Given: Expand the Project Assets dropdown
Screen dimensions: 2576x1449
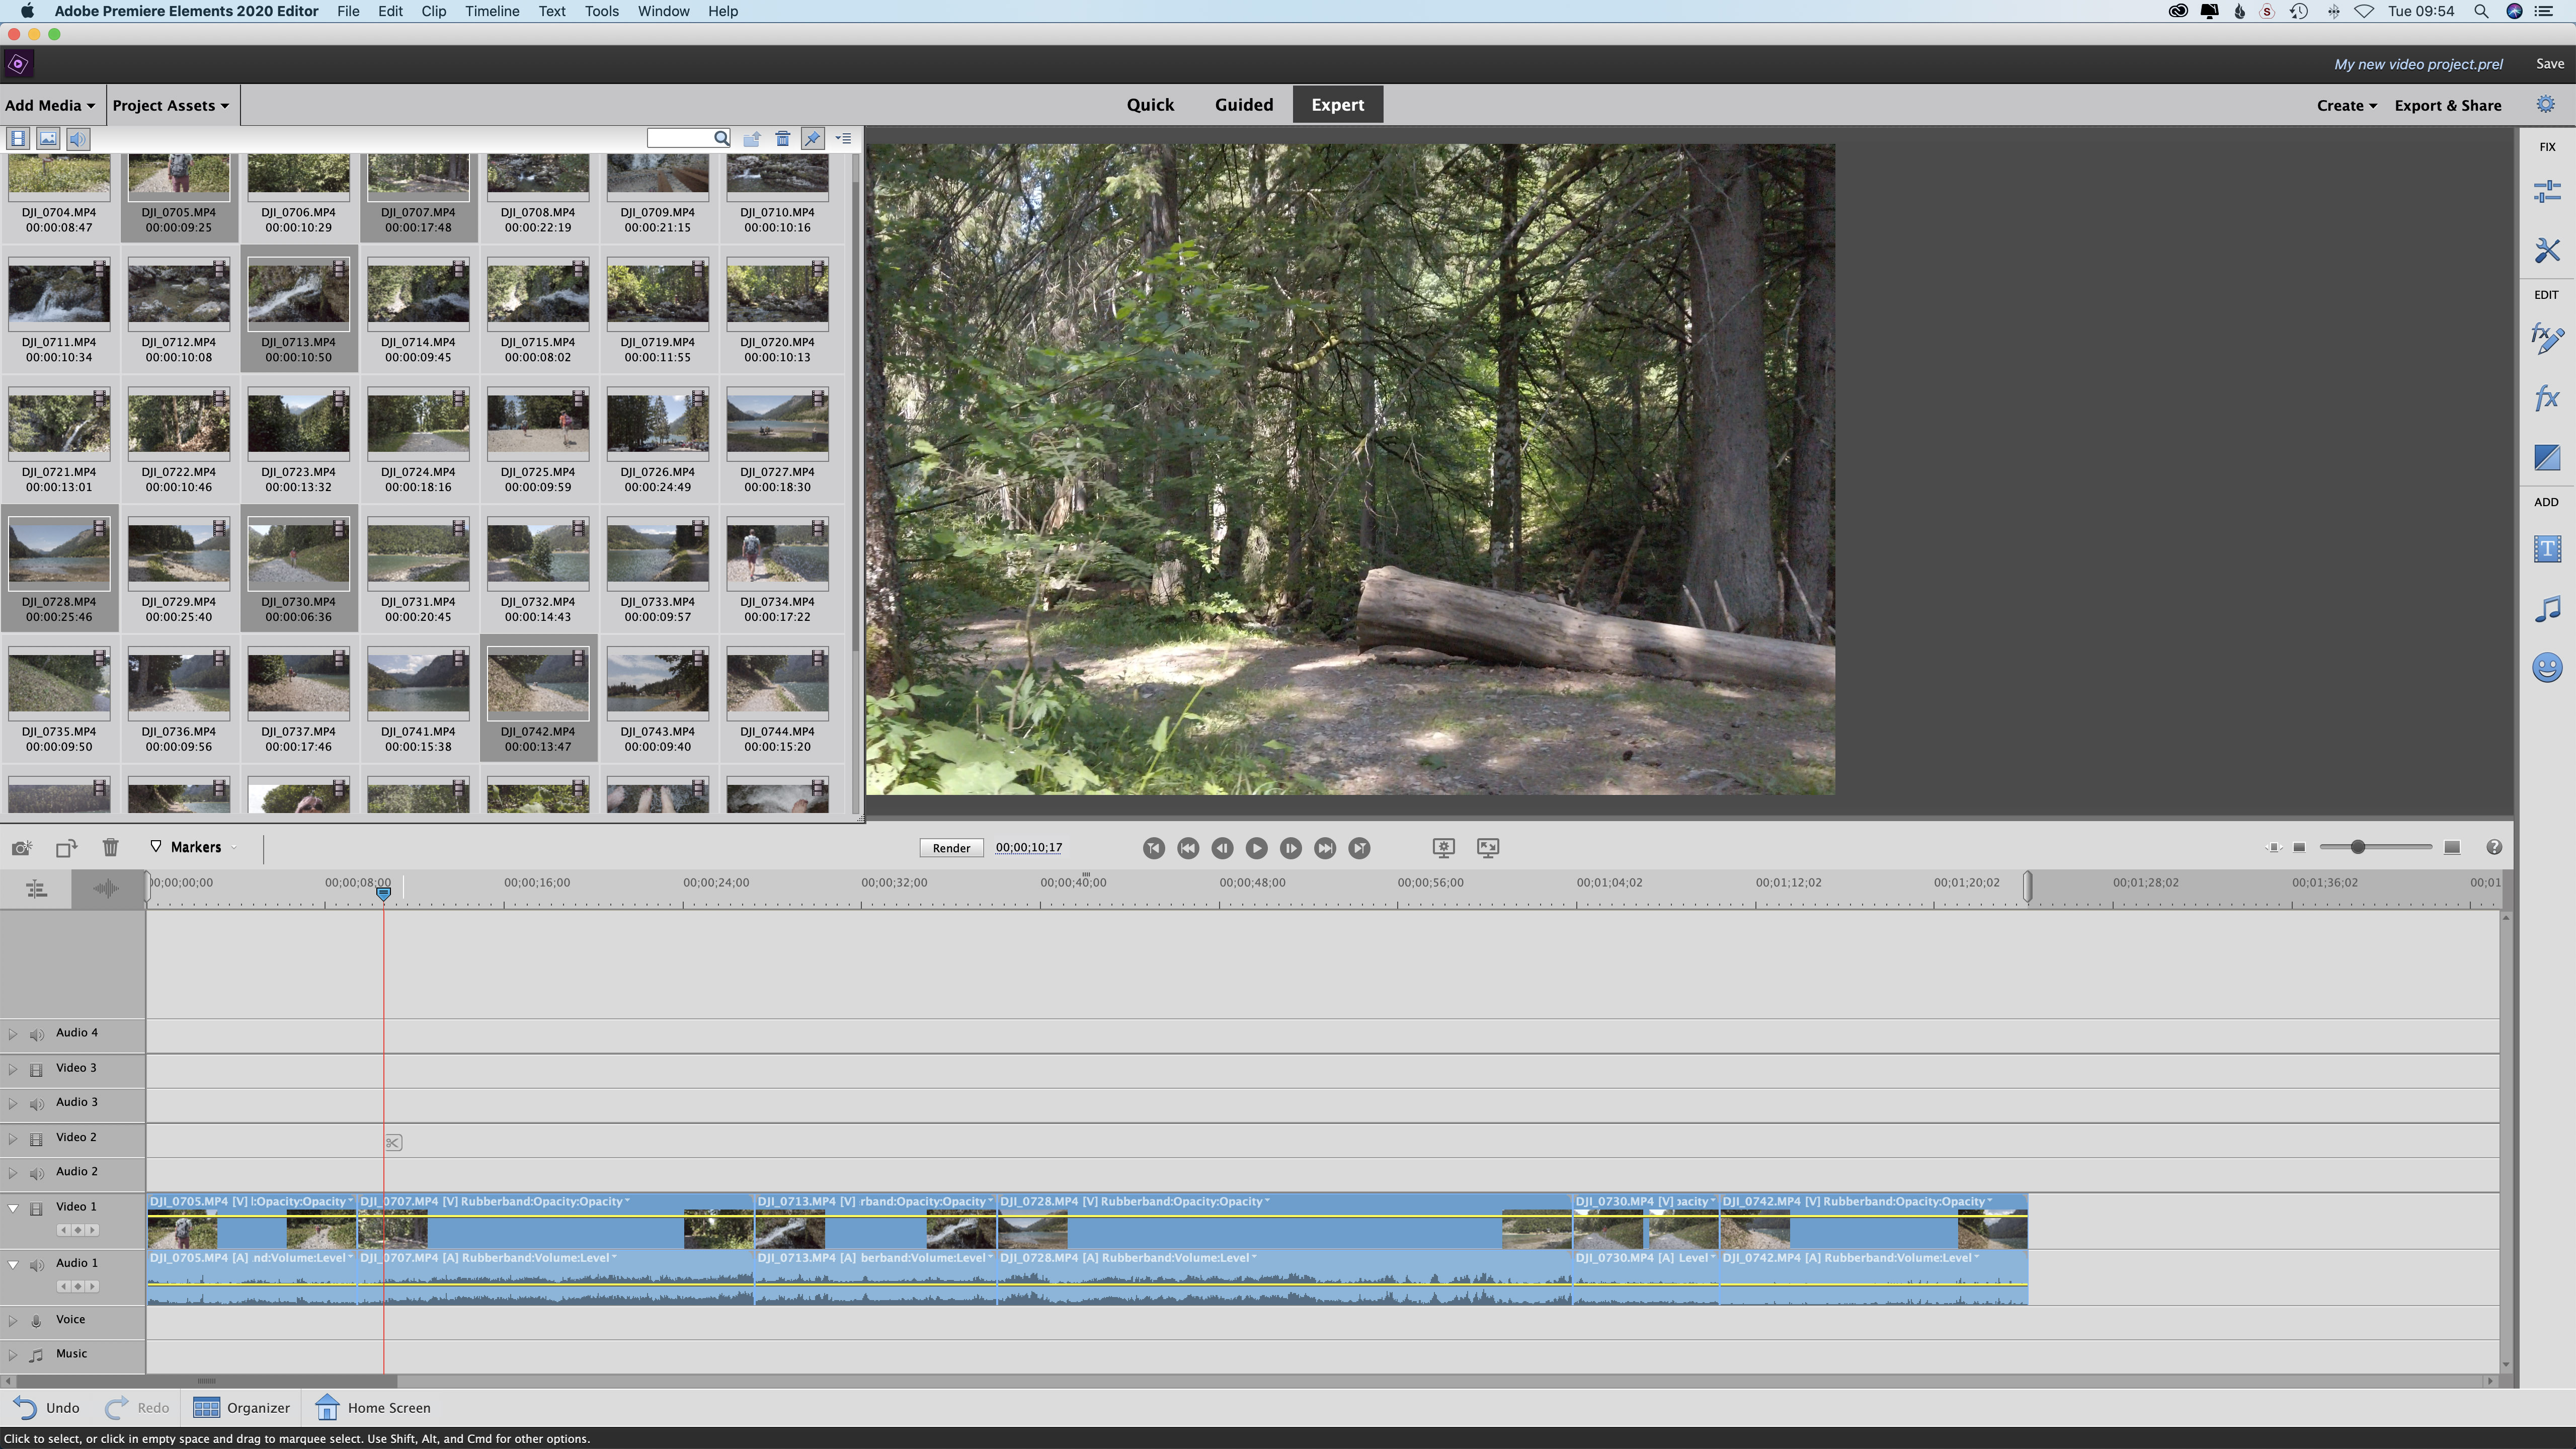Looking at the screenshot, I should pyautogui.click(x=172, y=104).
